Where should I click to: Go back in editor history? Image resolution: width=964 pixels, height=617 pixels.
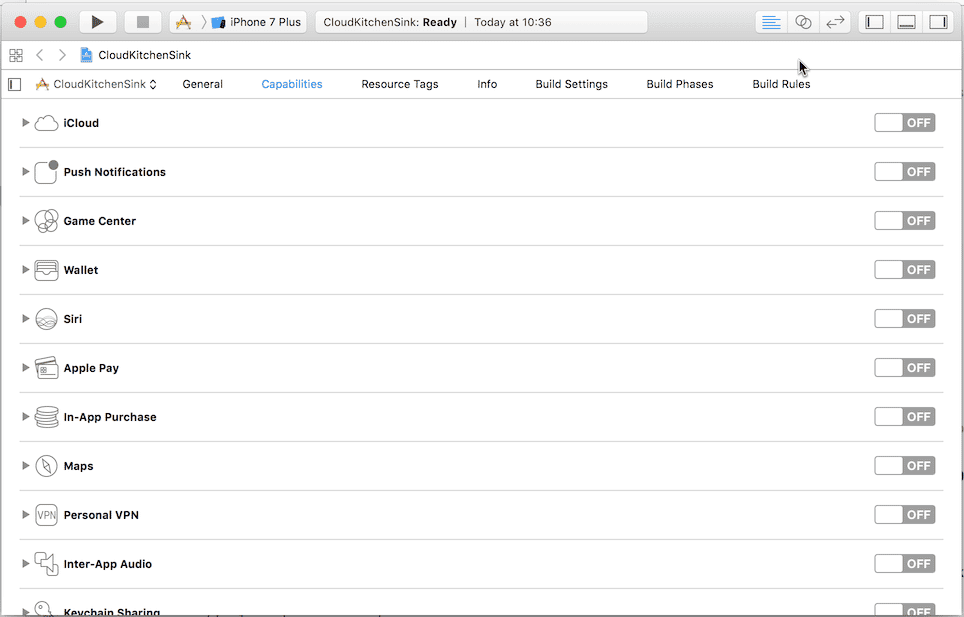[x=40, y=55]
